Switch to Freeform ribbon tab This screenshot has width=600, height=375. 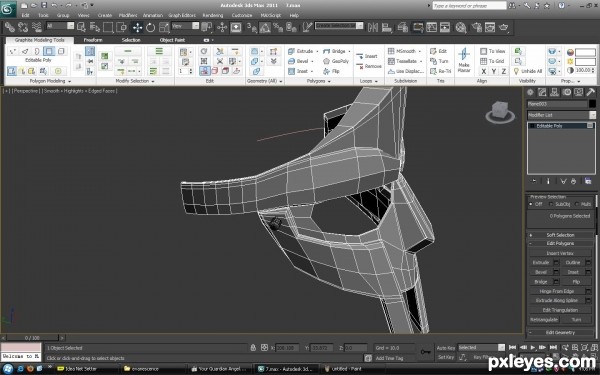(x=93, y=40)
